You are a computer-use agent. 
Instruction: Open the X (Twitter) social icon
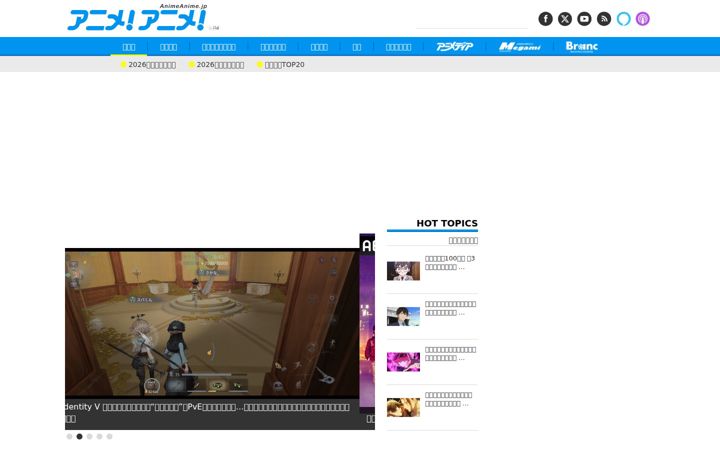tap(565, 19)
